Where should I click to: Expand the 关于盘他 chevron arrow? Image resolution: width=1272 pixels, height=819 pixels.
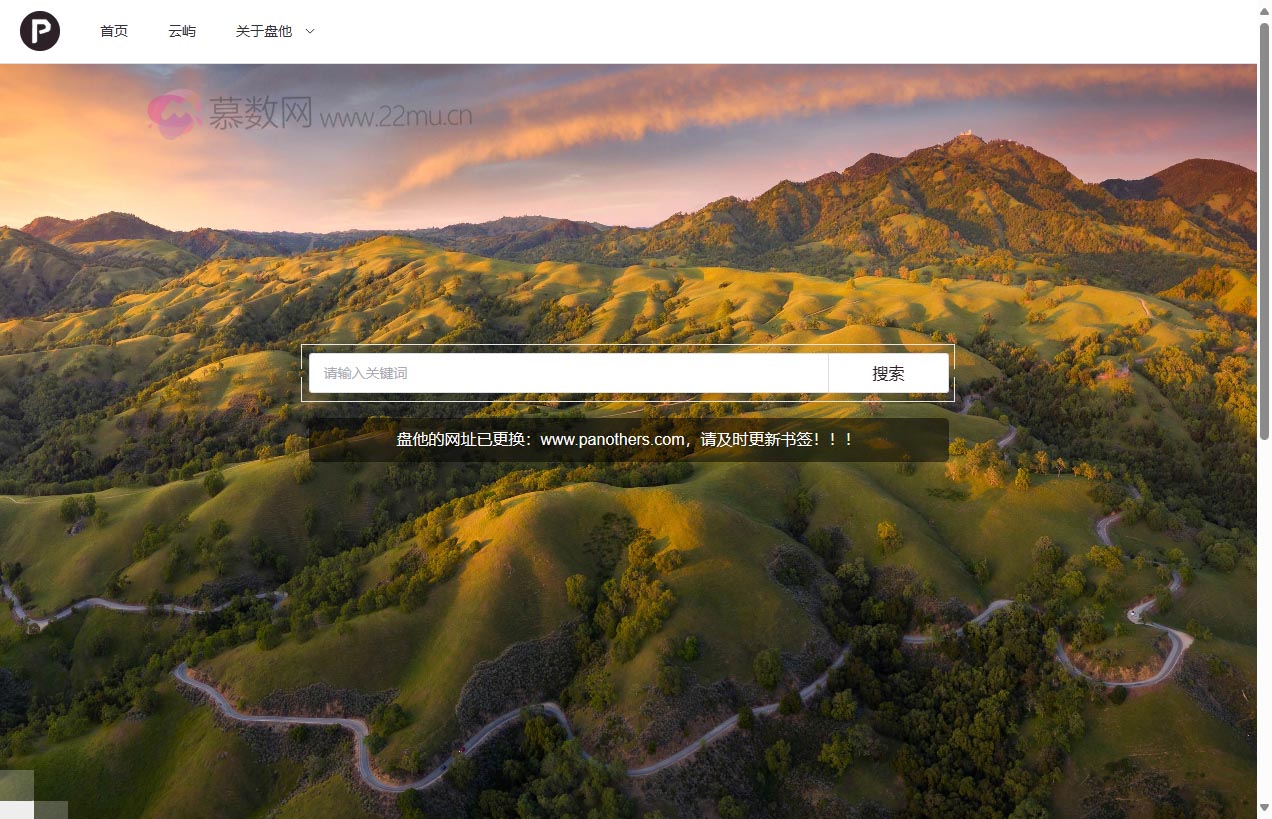(x=310, y=31)
